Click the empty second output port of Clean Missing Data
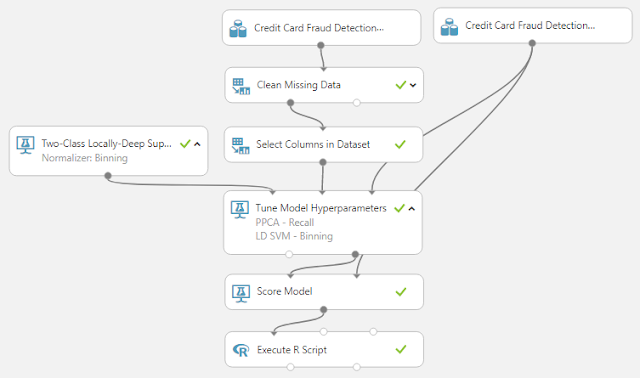 pos(357,102)
